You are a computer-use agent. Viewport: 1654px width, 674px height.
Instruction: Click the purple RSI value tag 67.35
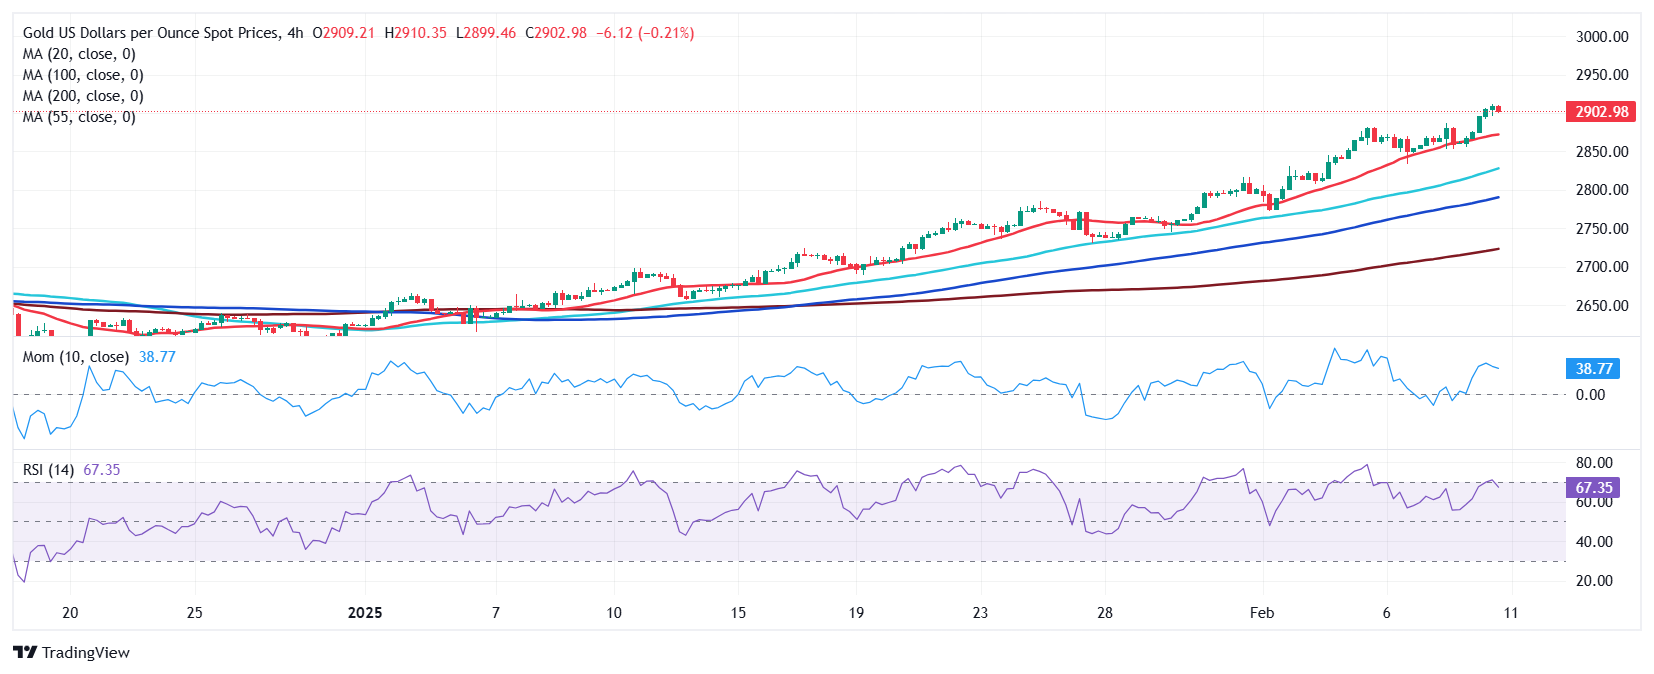pyautogui.click(x=1594, y=488)
